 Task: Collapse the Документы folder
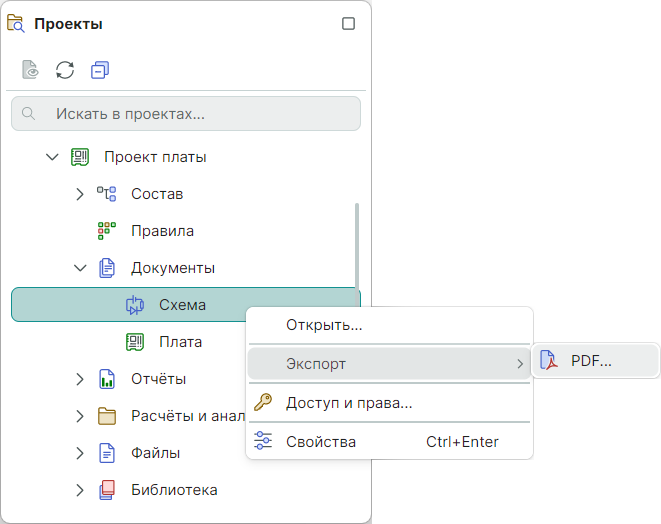(x=80, y=268)
